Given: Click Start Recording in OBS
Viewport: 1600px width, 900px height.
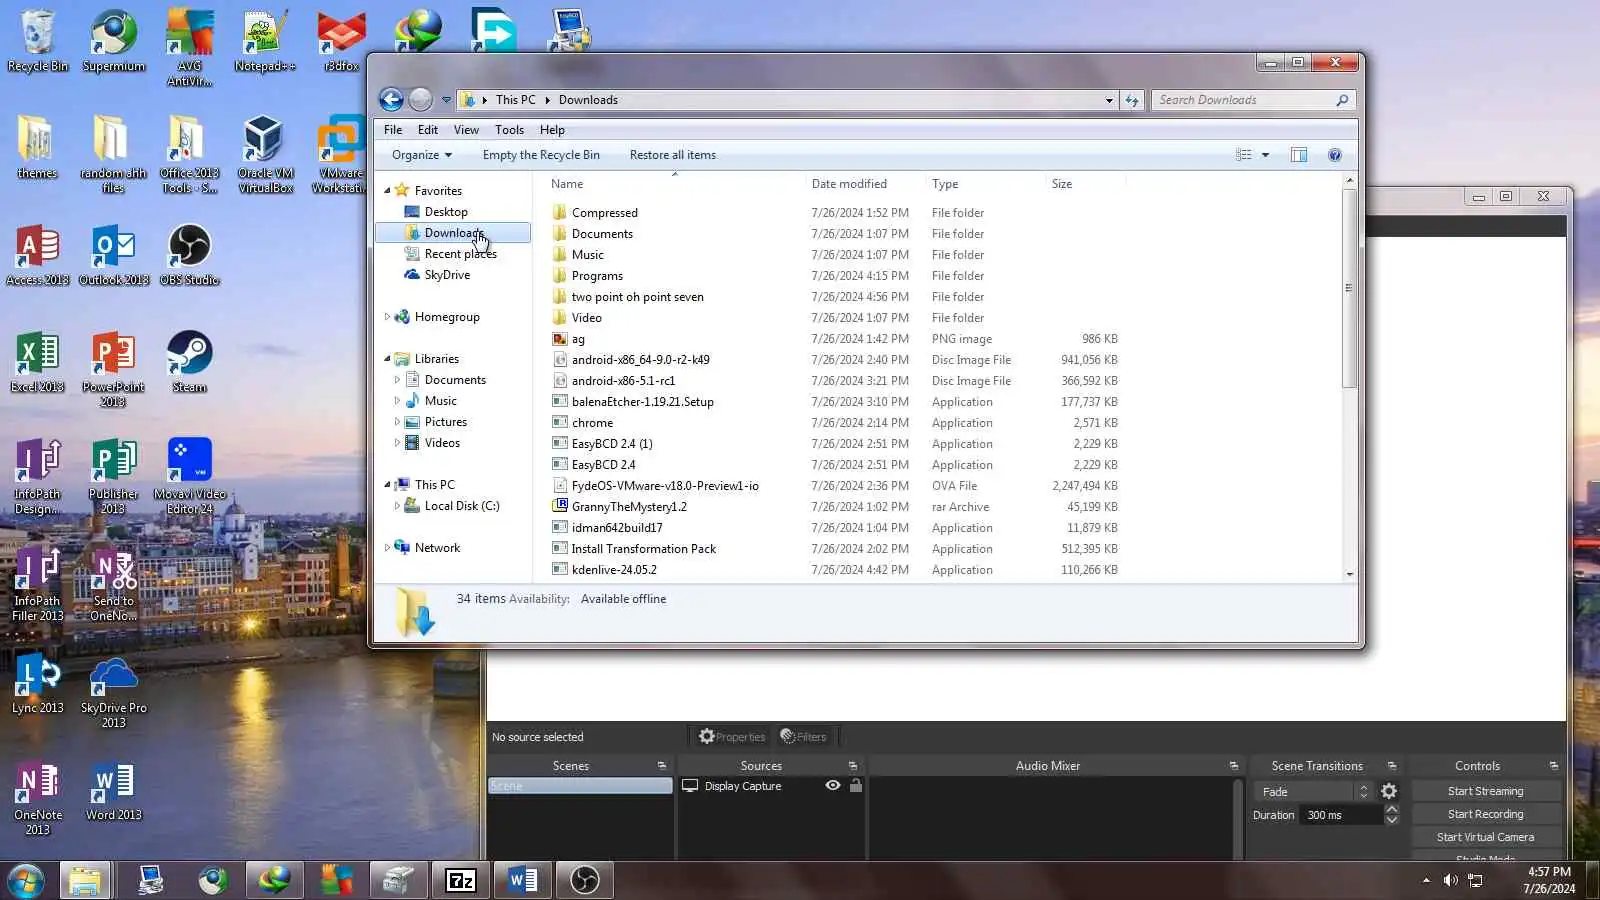Looking at the screenshot, I should pyautogui.click(x=1486, y=814).
